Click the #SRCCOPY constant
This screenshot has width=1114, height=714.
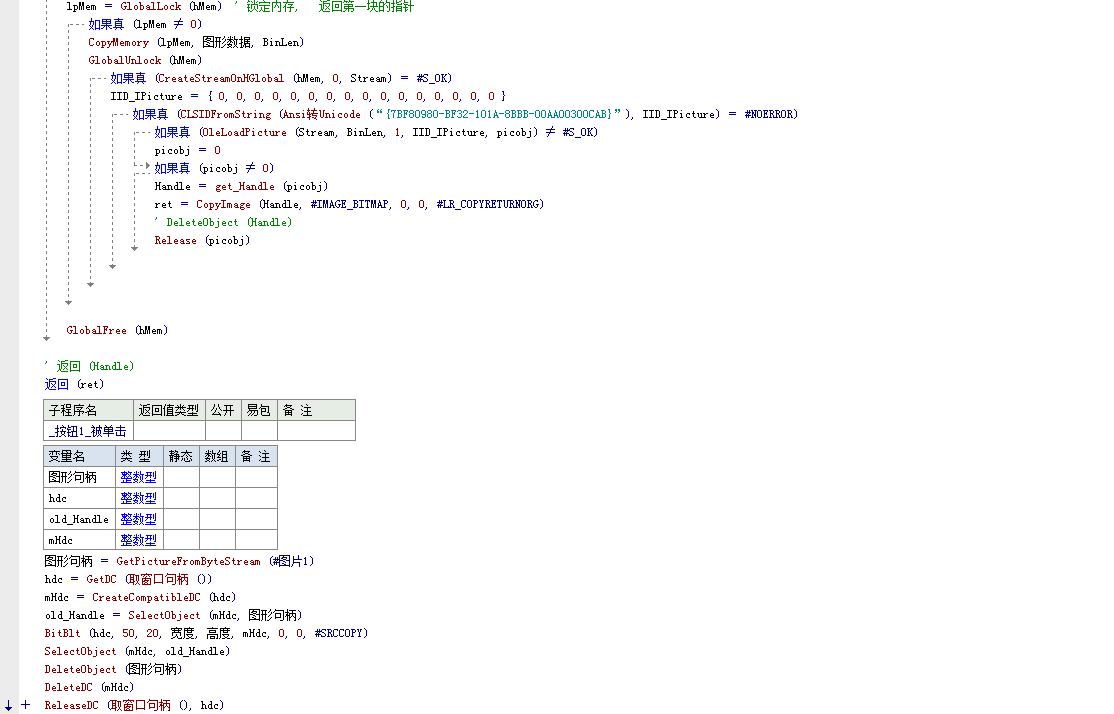click(339, 633)
